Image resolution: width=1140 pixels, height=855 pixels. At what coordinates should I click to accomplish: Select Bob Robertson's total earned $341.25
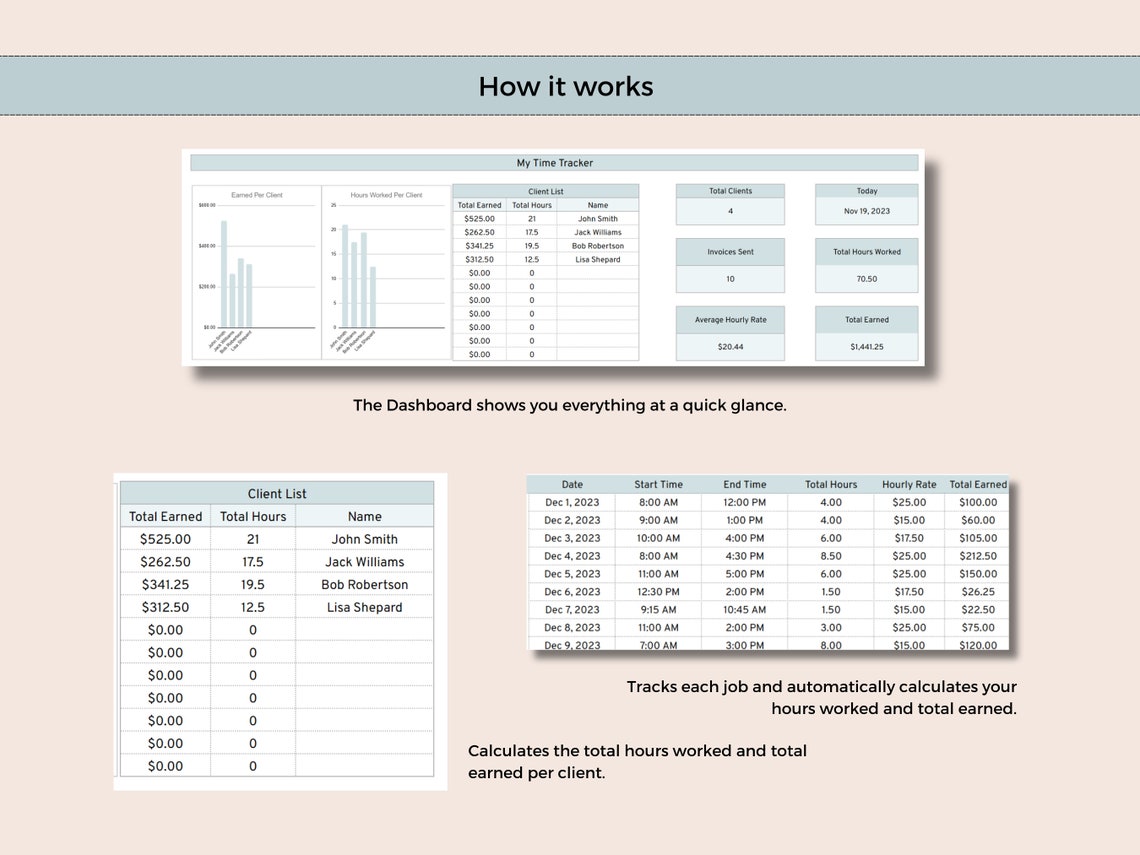[164, 584]
